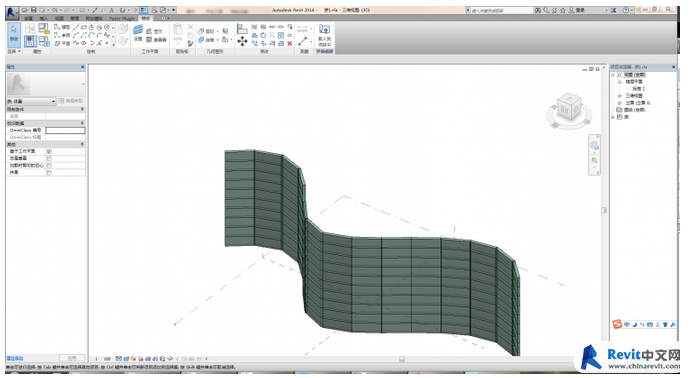Screen dimensions: 691x378
Task: Open the family type selector dropdown in Properties
Action: (x=30, y=101)
